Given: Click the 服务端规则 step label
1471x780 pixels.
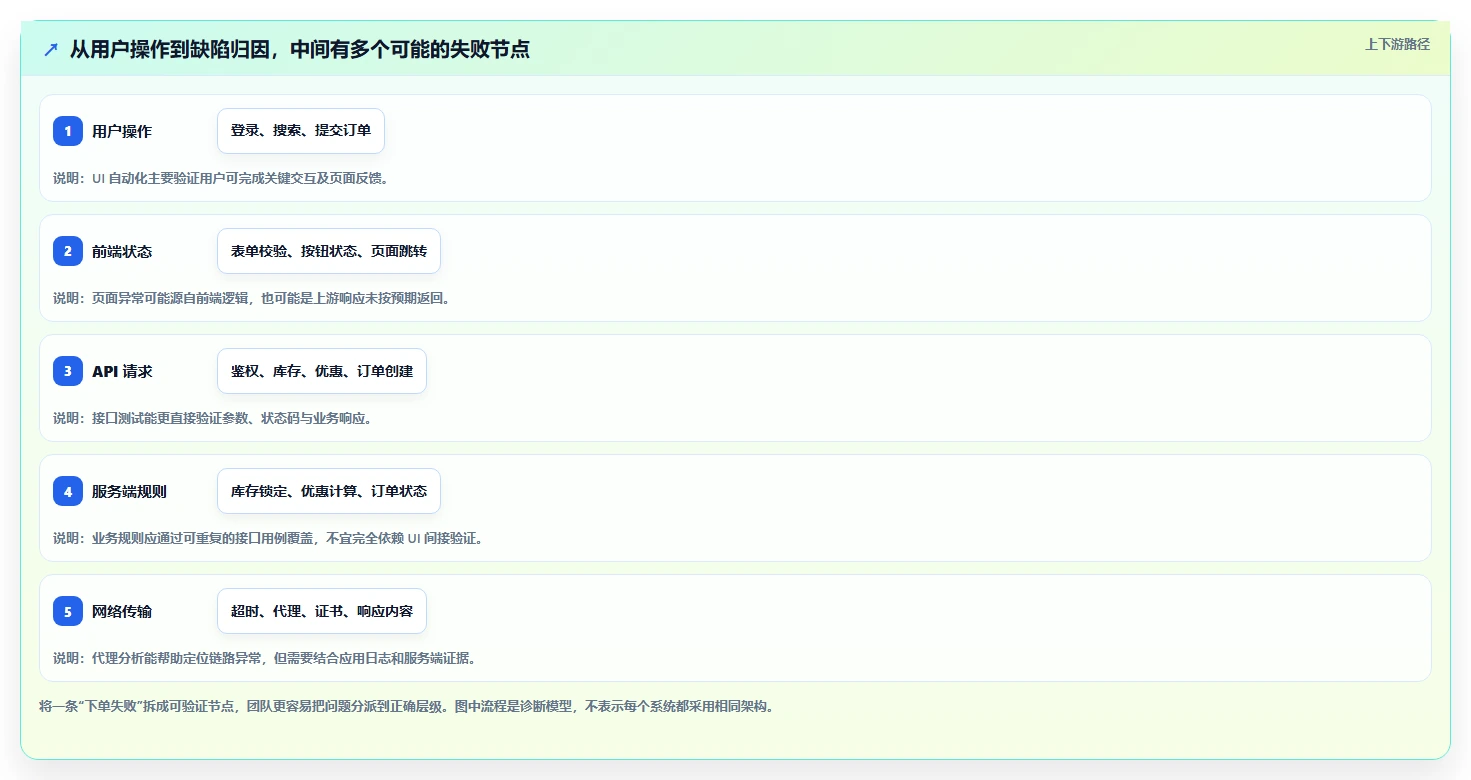Looking at the screenshot, I should 129,492.
